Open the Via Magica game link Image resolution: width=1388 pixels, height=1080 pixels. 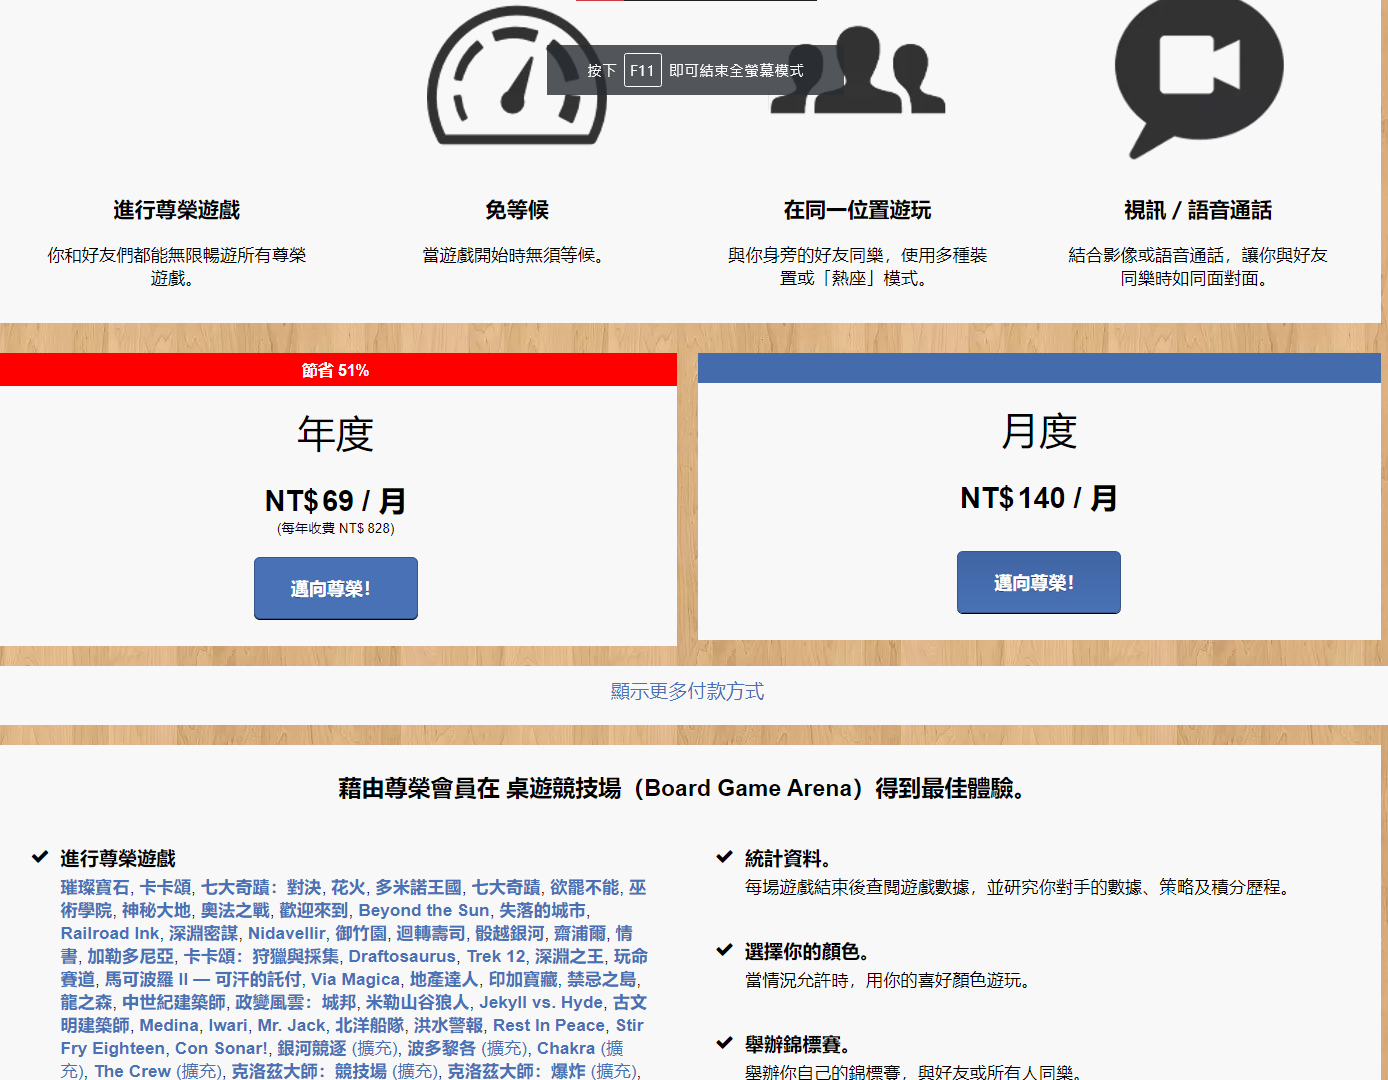point(356,979)
